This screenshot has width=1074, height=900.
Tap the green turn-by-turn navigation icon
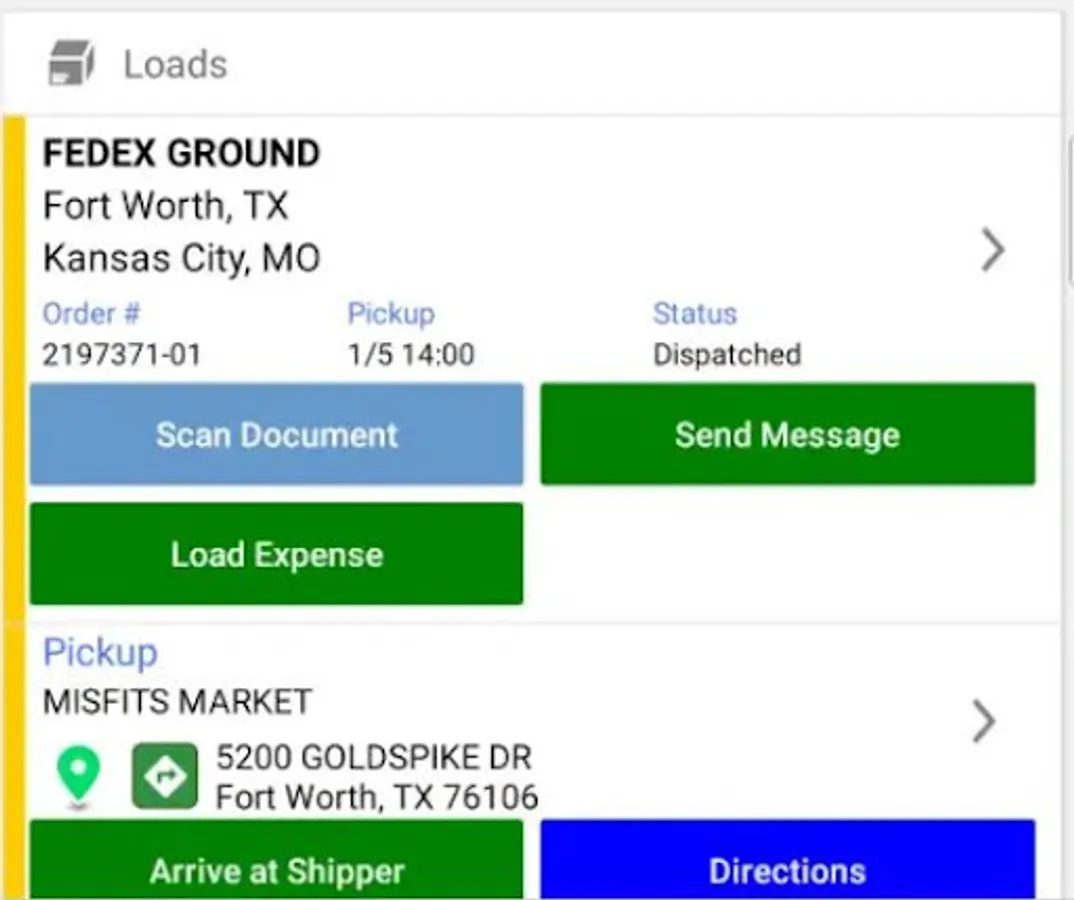pos(165,776)
